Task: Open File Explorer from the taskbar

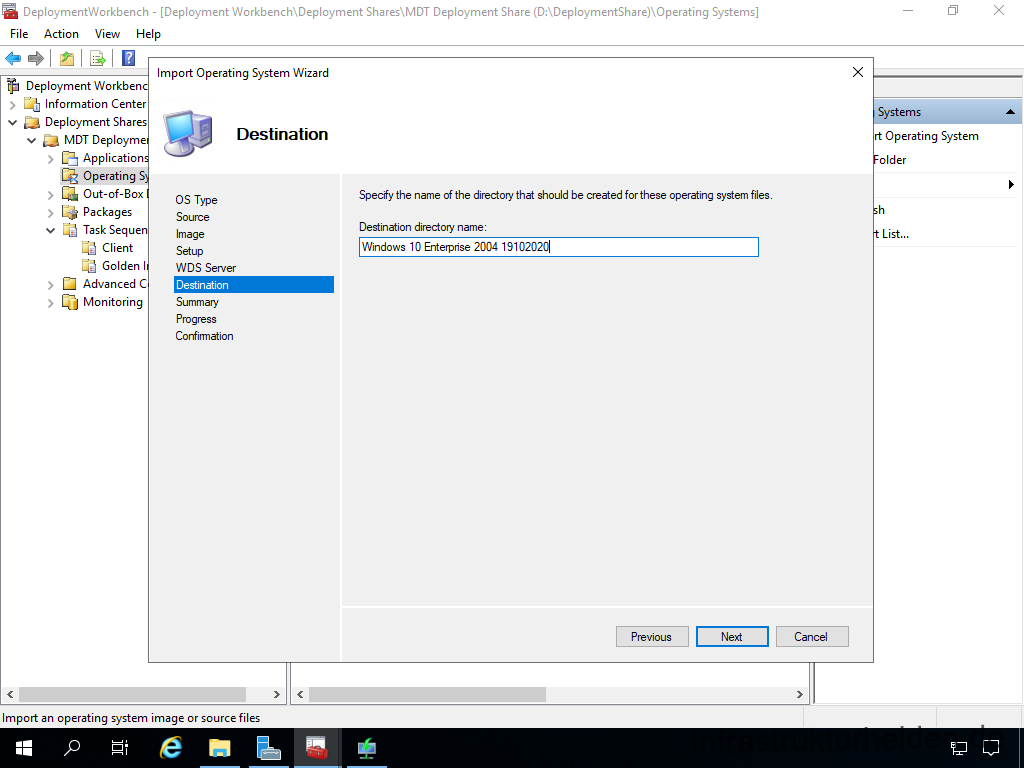Action: tap(220, 748)
